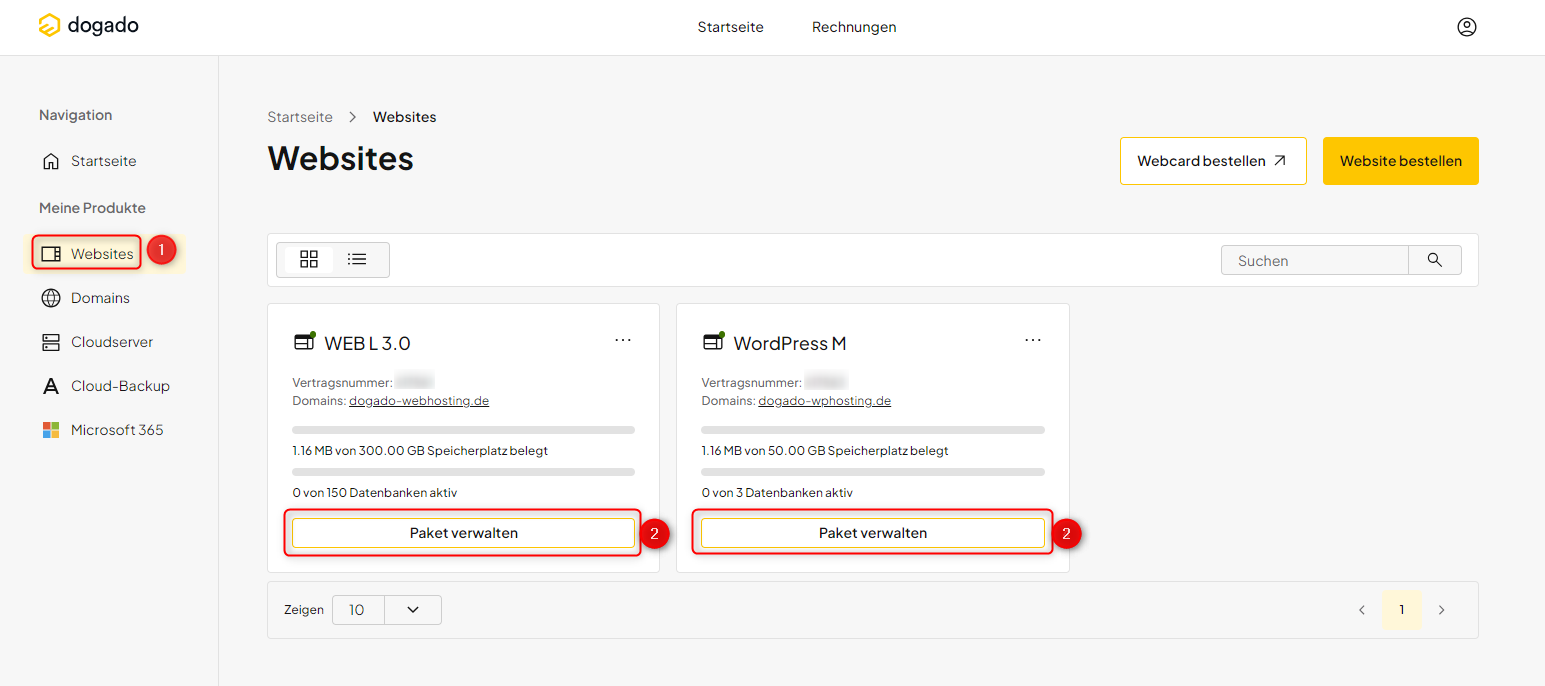Click the Website bestellen button

pyautogui.click(x=1400, y=160)
